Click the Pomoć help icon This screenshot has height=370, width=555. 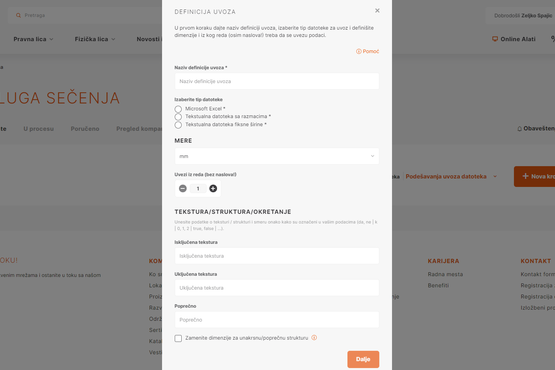[x=358, y=51]
